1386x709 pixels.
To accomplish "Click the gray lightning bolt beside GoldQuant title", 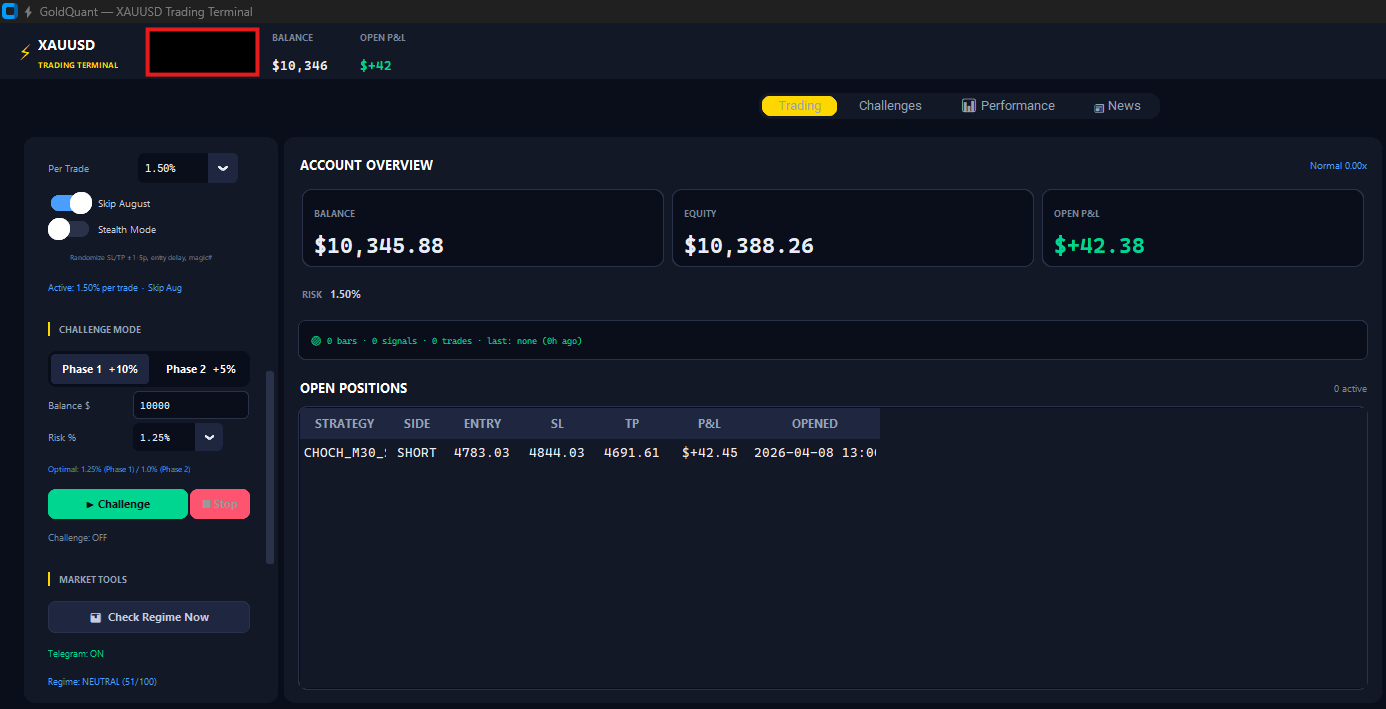I will click(x=28, y=12).
